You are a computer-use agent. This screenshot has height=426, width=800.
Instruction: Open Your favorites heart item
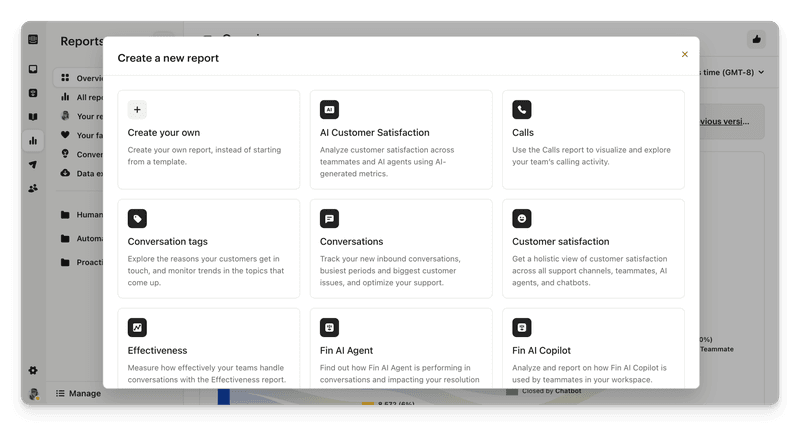(x=81, y=135)
